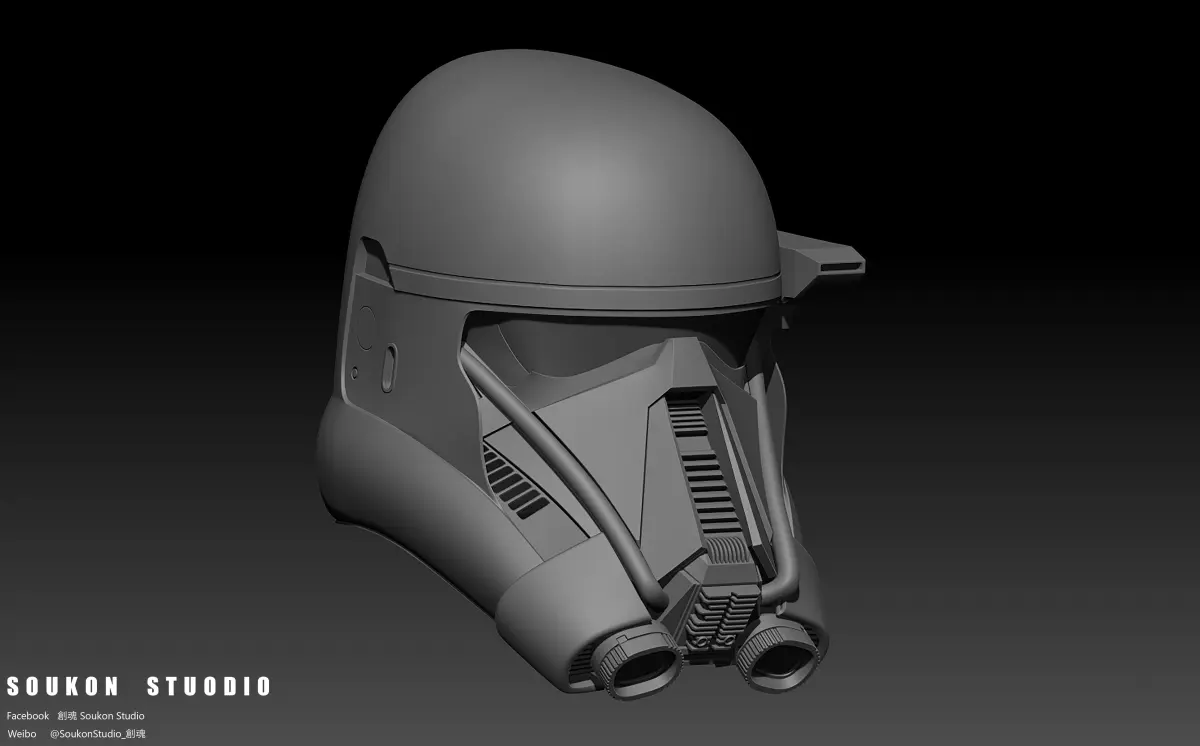Screen dimensions: 1200x746
Task: Click the "創魂 Soukon Studio" Facebook name
Action: (x=101, y=716)
